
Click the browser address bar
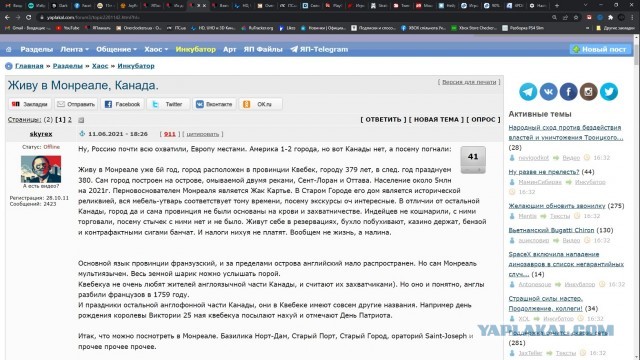(294, 18)
